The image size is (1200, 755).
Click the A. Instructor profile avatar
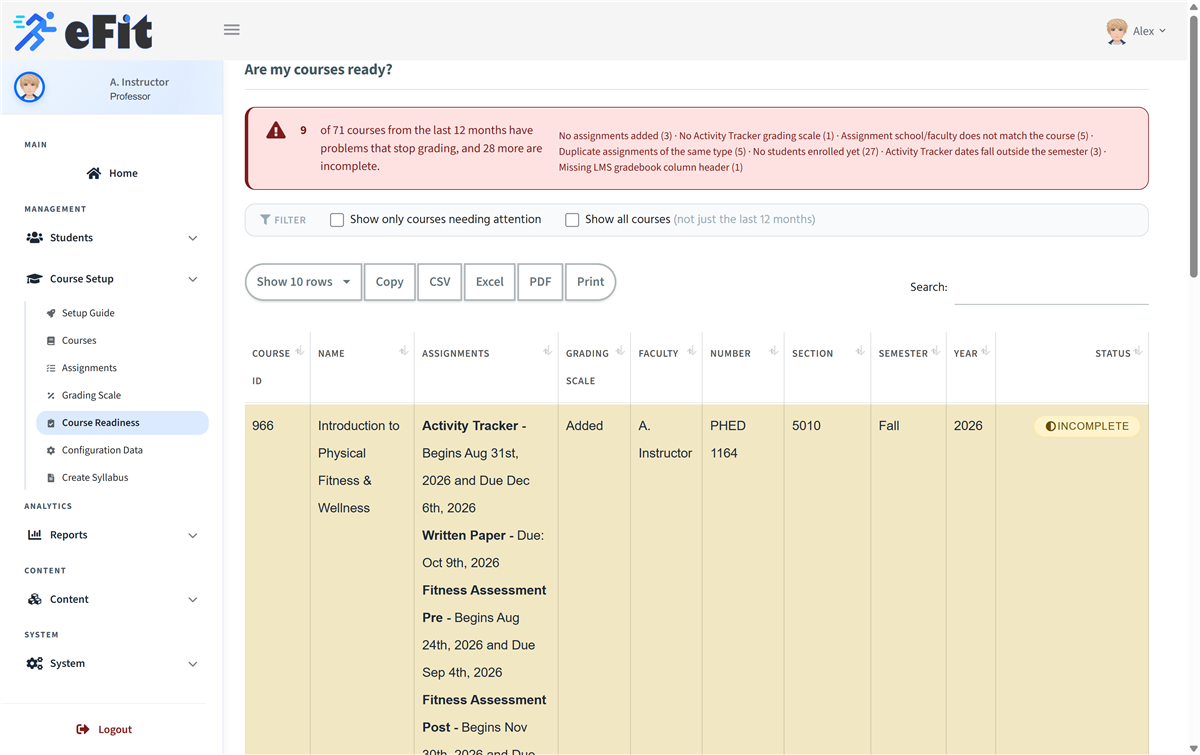coord(29,87)
